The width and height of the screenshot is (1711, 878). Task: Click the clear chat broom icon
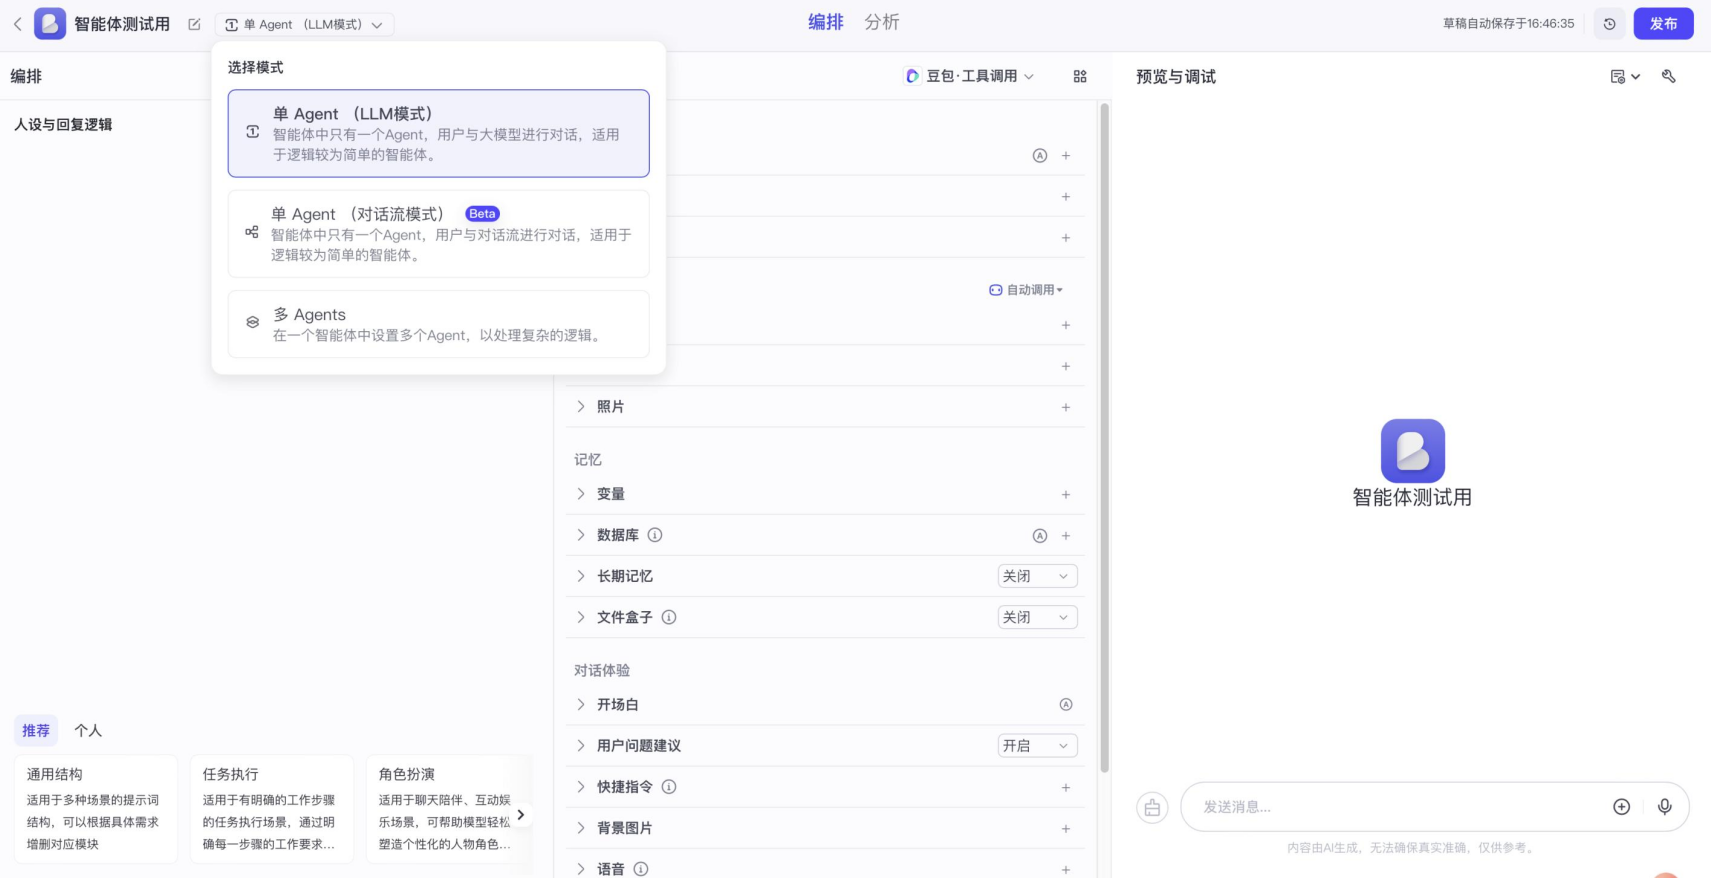[x=1152, y=808]
